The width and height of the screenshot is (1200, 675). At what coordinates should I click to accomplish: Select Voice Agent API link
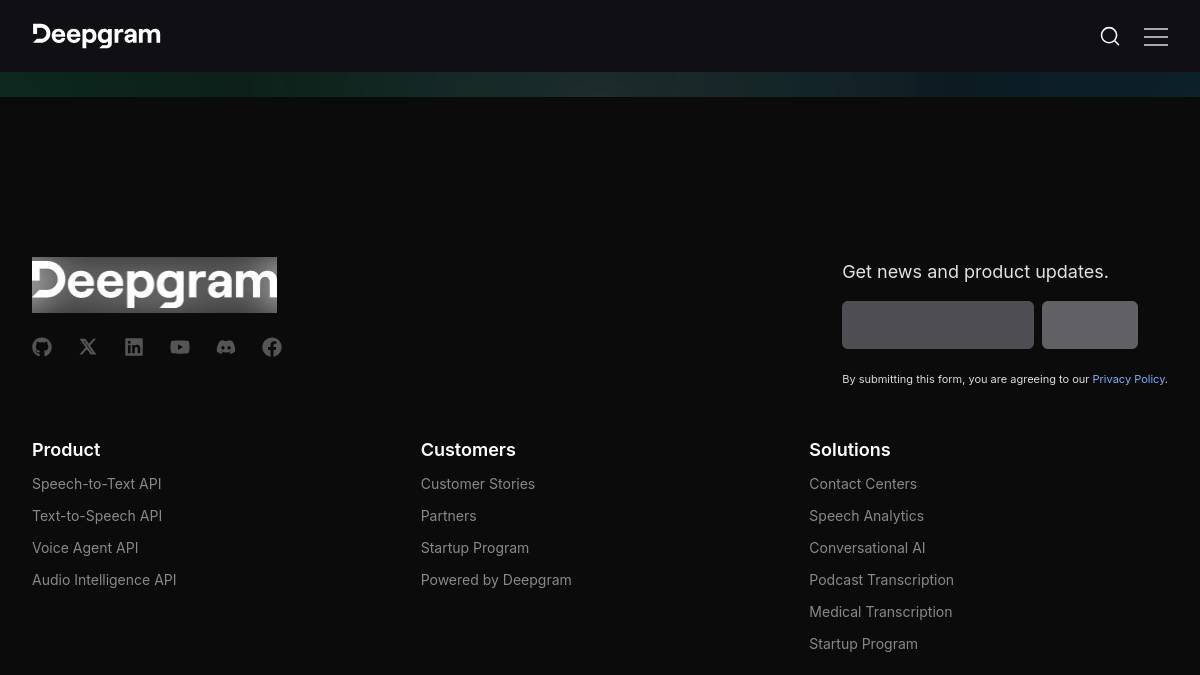click(x=85, y=548)
